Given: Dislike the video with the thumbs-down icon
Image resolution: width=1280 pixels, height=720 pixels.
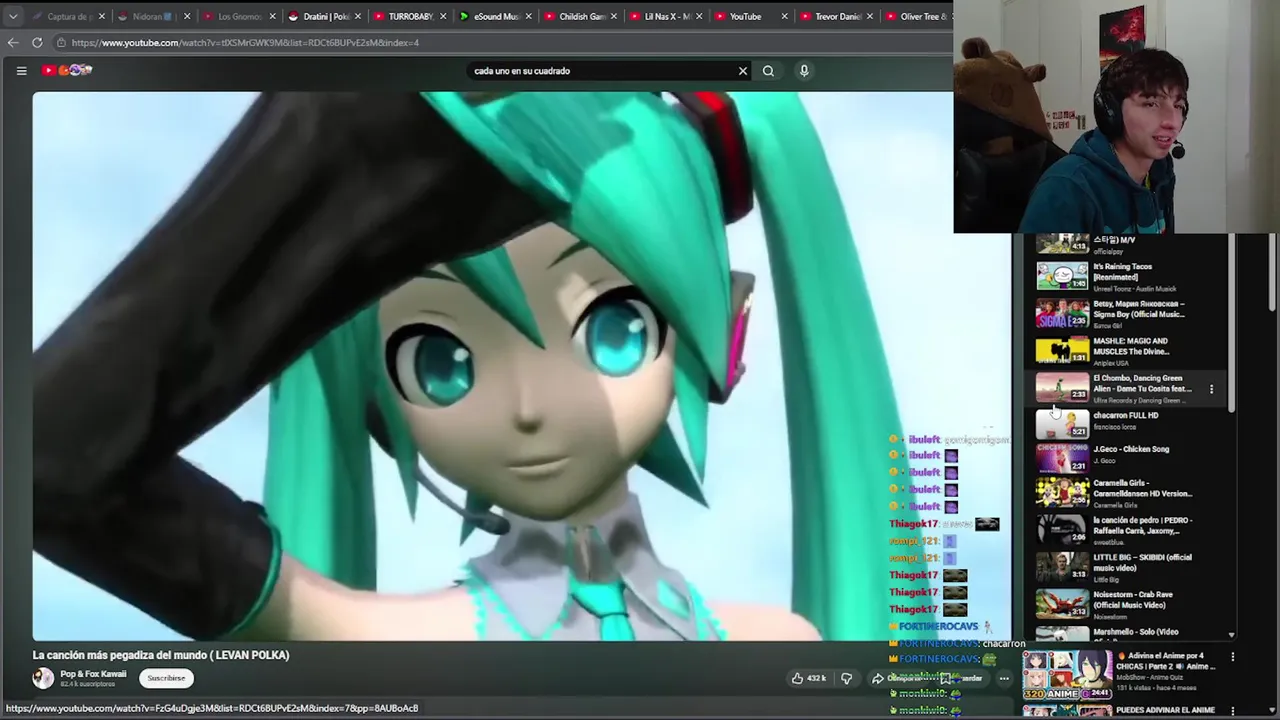Looking at the screenshot, I should [x=847, y=678].
